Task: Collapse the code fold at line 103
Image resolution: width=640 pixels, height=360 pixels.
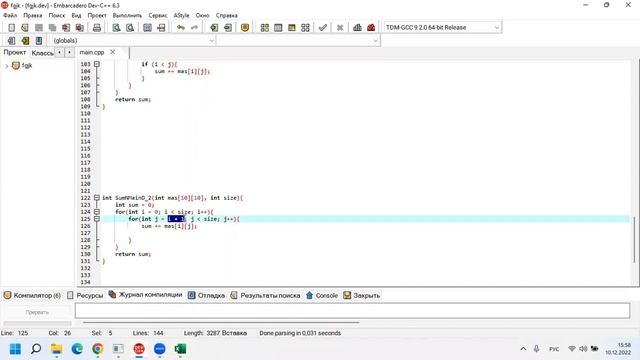Action: pyautogui.click(x=97, y=64)
